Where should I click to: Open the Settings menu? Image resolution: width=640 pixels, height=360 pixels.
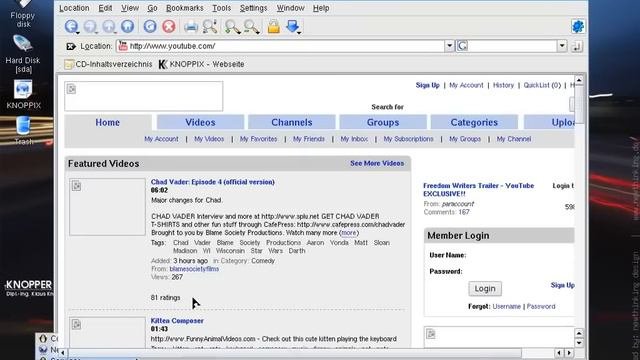coord(253,8)
